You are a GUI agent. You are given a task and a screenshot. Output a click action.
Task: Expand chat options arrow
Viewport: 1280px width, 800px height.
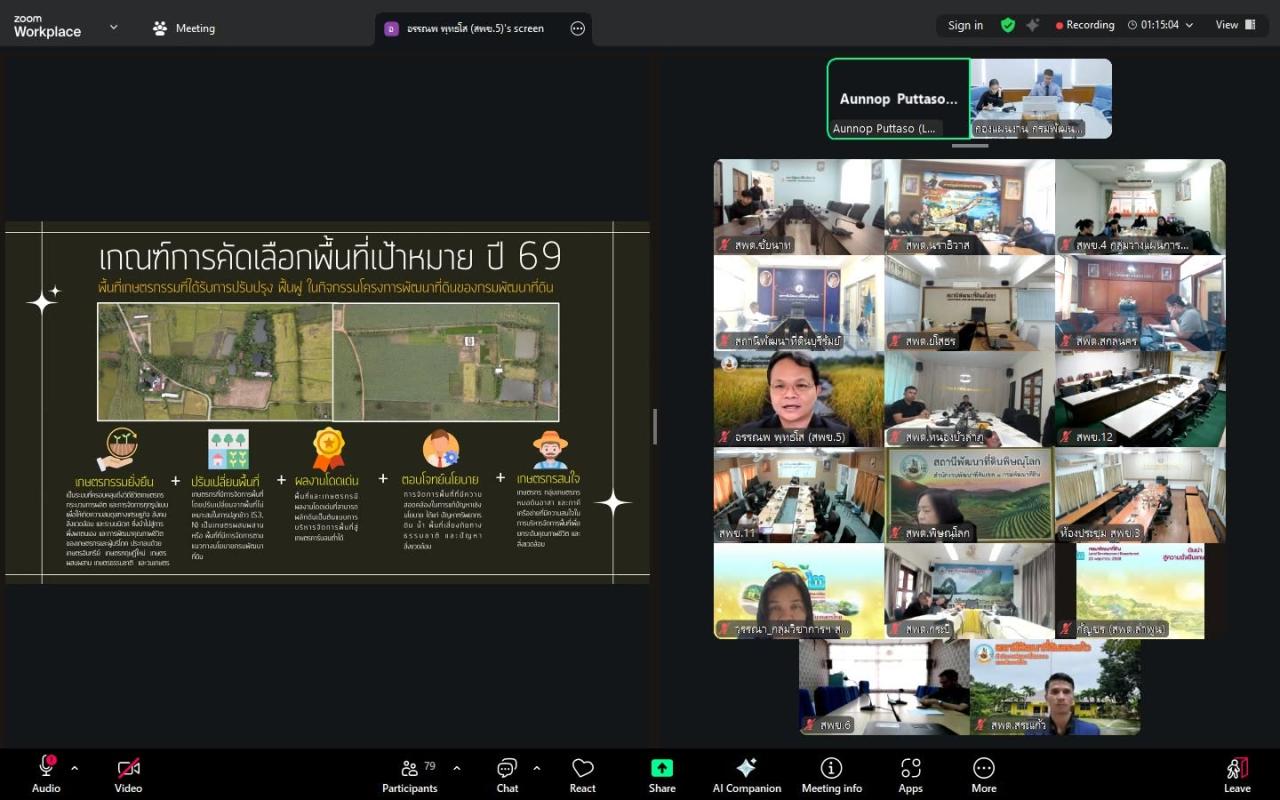tap(536, 768)
